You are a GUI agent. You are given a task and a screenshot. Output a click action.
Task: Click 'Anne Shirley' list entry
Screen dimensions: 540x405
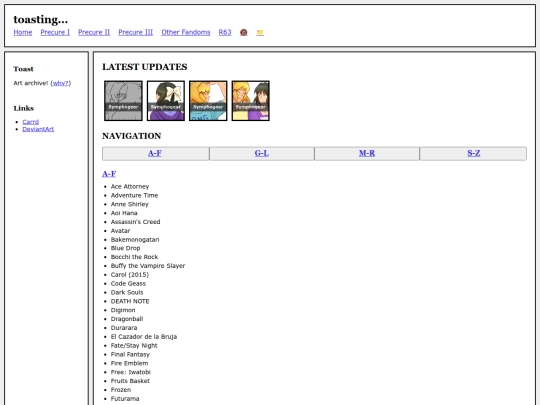coord(129,204)
